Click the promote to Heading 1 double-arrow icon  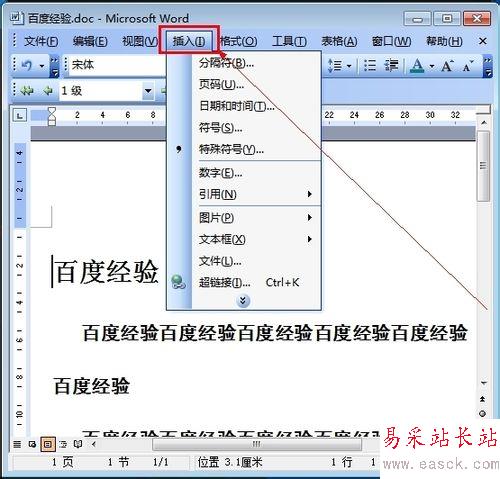click(27, 90)
